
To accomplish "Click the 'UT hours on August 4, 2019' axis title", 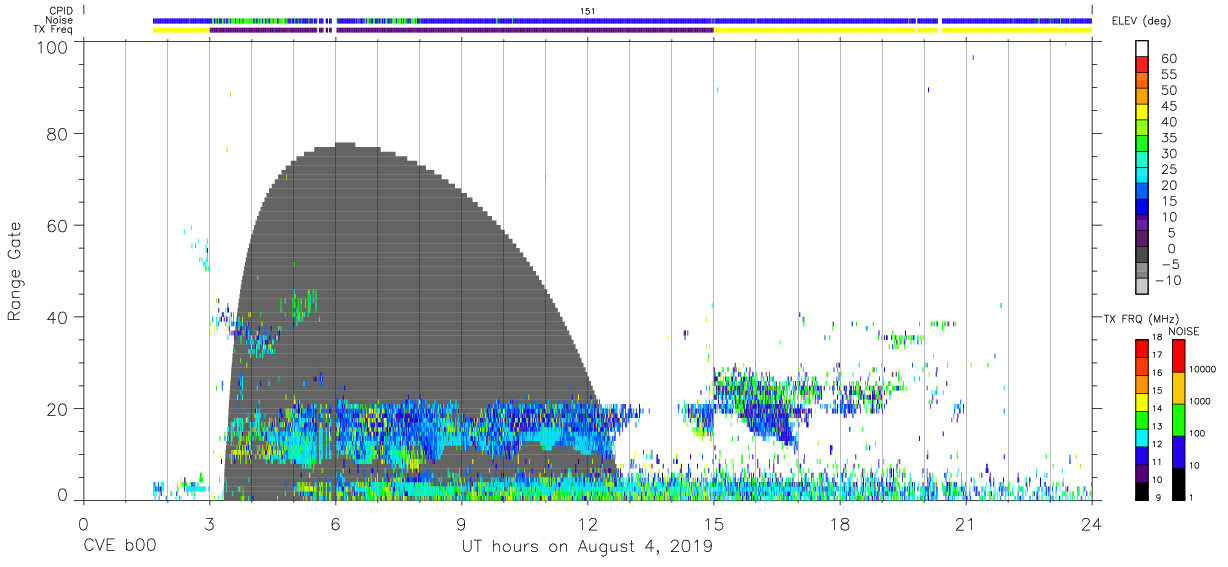I will (x=587, y=547).
